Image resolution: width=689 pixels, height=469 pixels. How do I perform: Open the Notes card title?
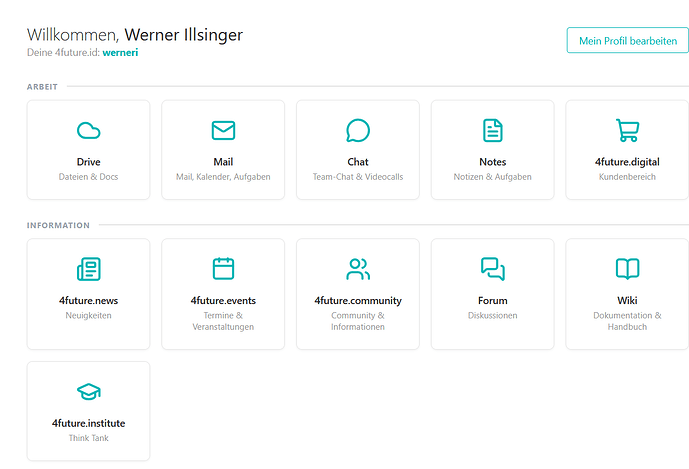coord(493,162)
